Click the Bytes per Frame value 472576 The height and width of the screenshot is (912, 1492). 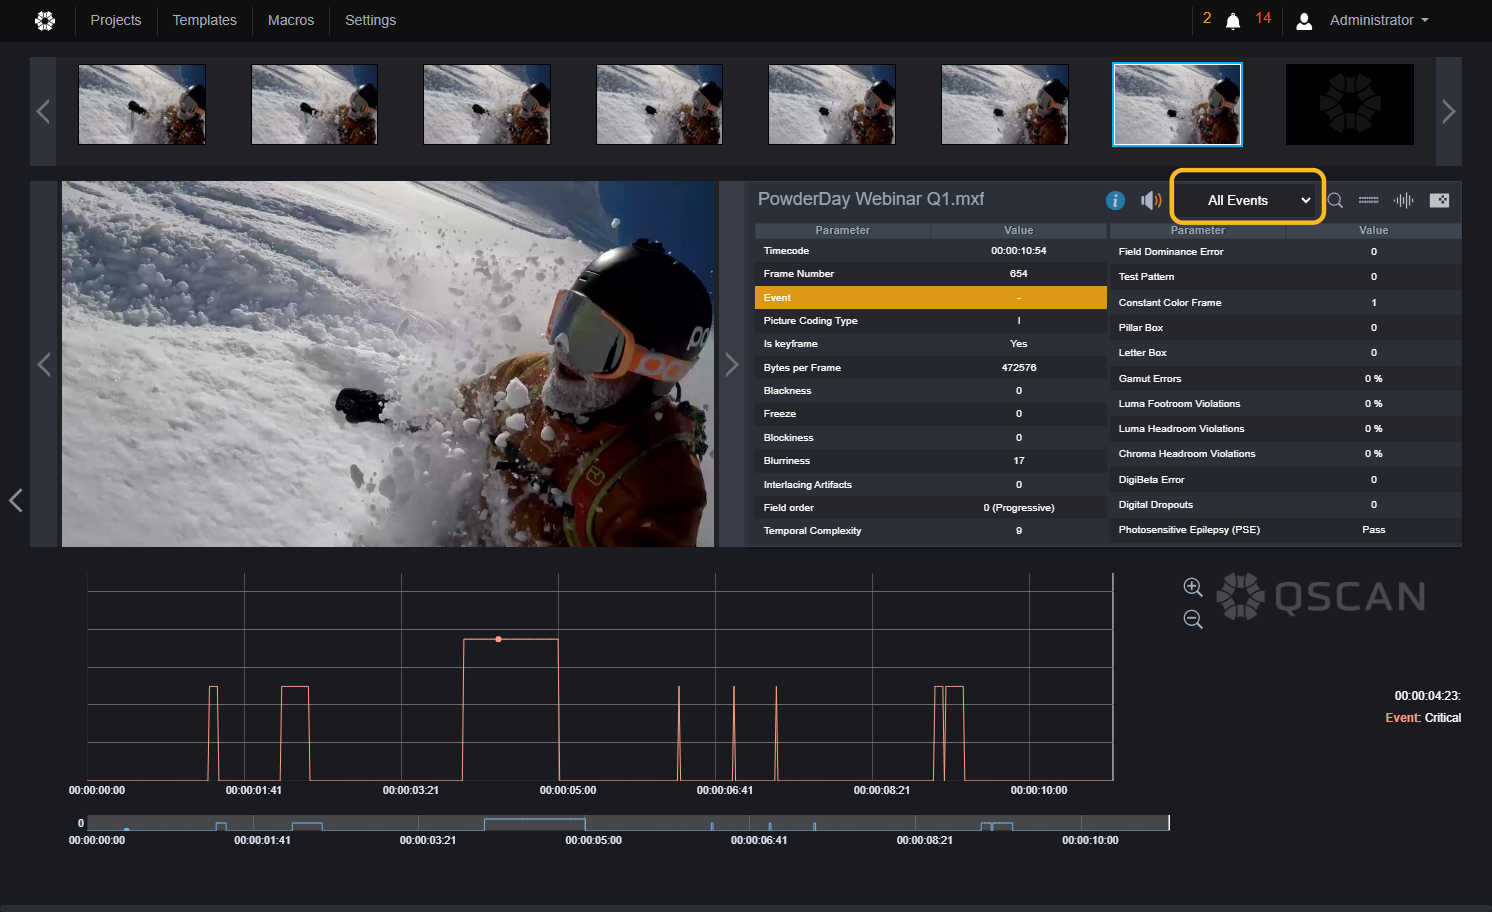click(1019, 368)
